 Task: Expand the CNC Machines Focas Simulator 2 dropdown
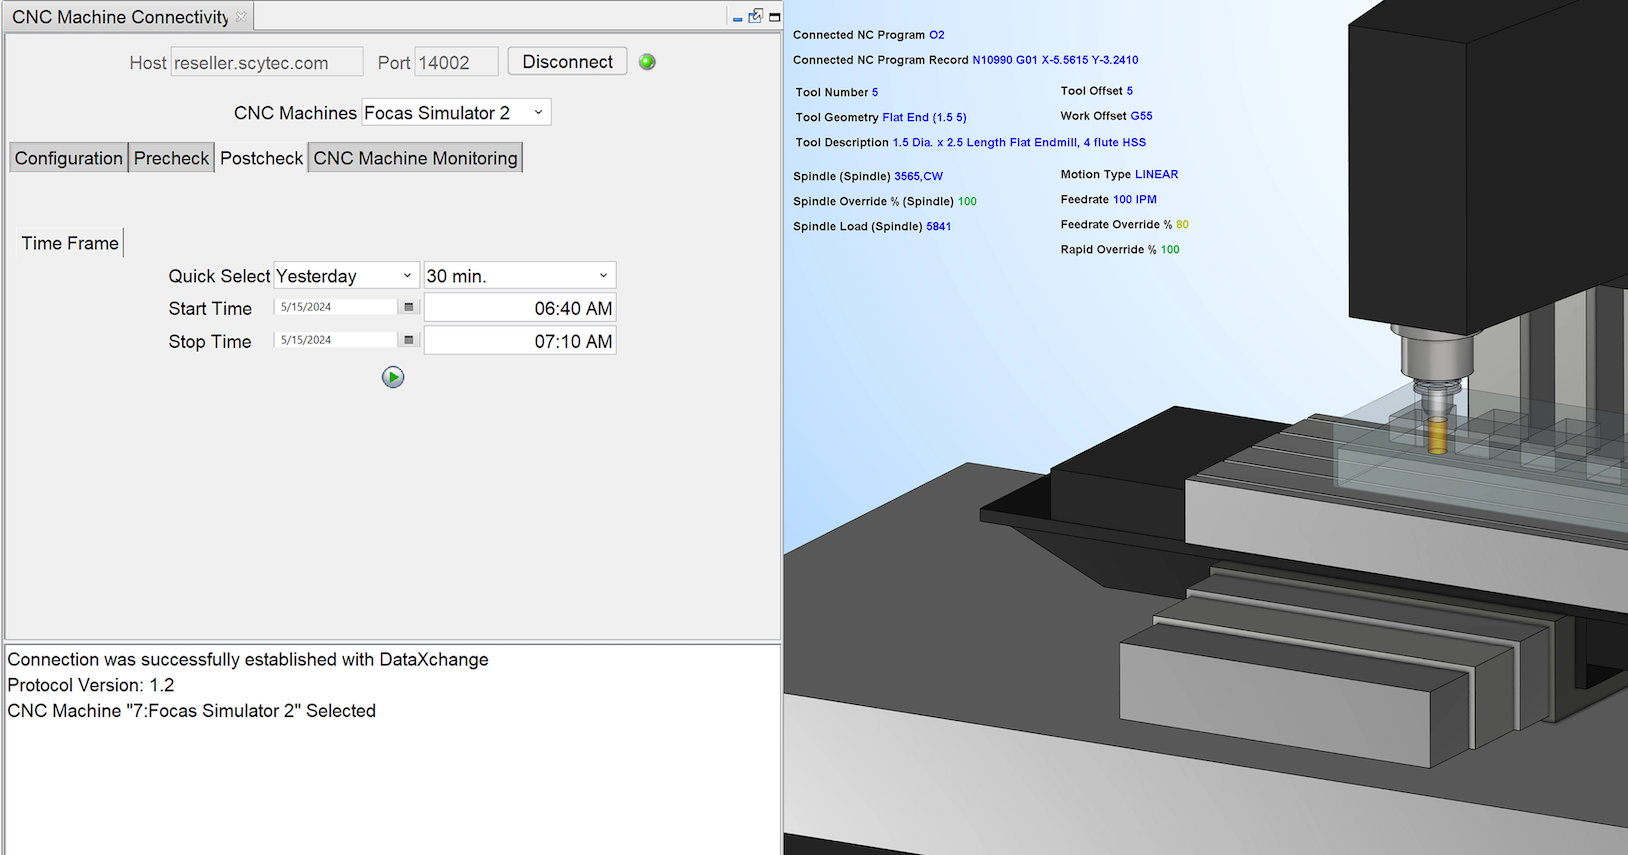tap(456, 112)
